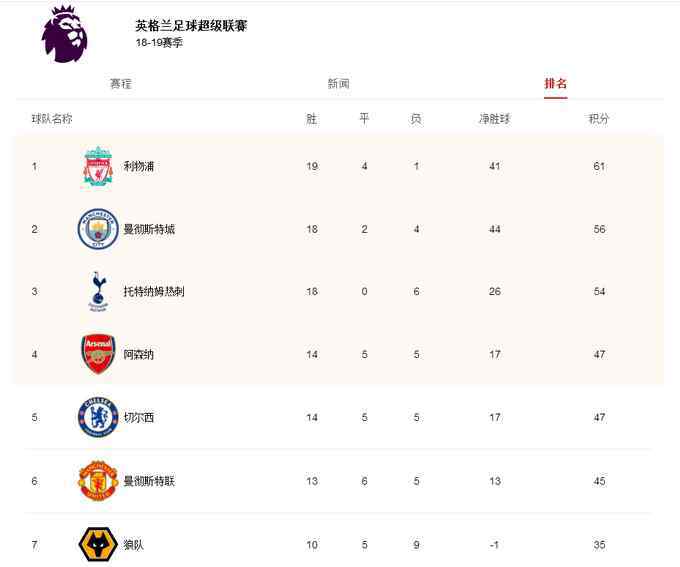Click team name 托特纳姆热刺
680x567 pixels.
point(154,292)
